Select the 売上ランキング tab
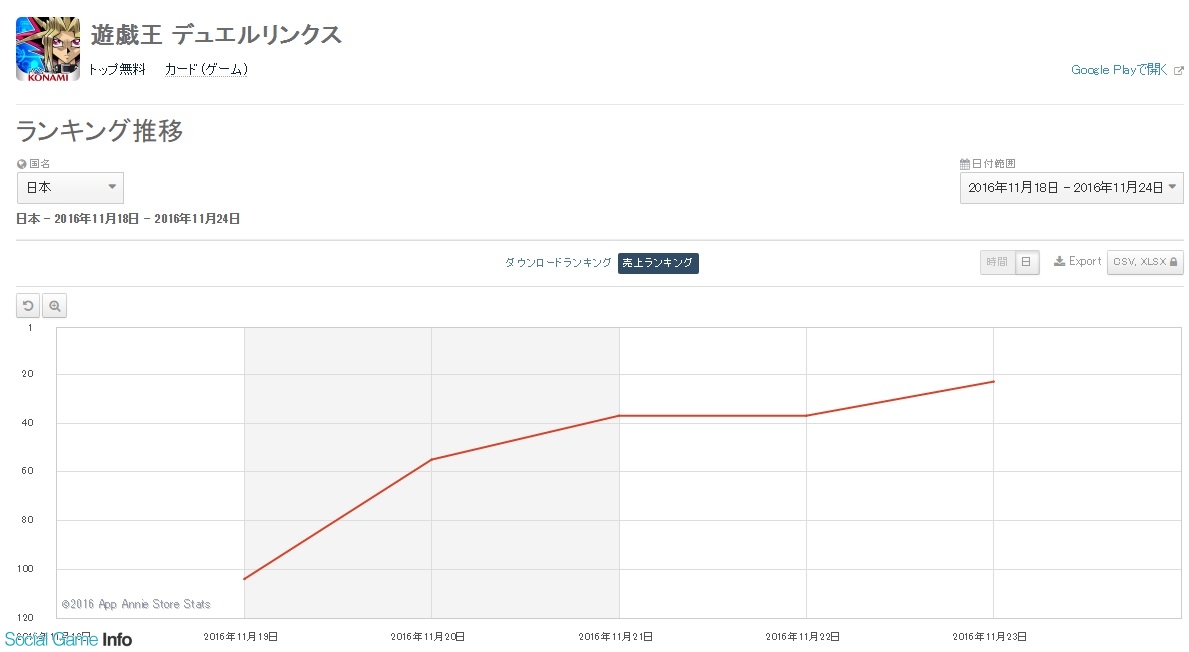This screenshot has width=1189, height=652. point(657,263)
